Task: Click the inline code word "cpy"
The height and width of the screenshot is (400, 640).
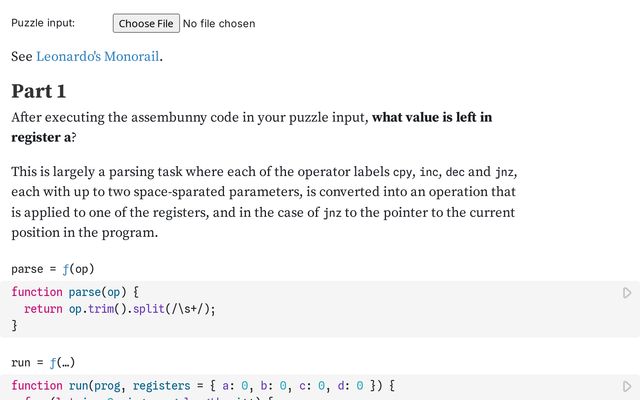Action: click(x=403, y=172)
